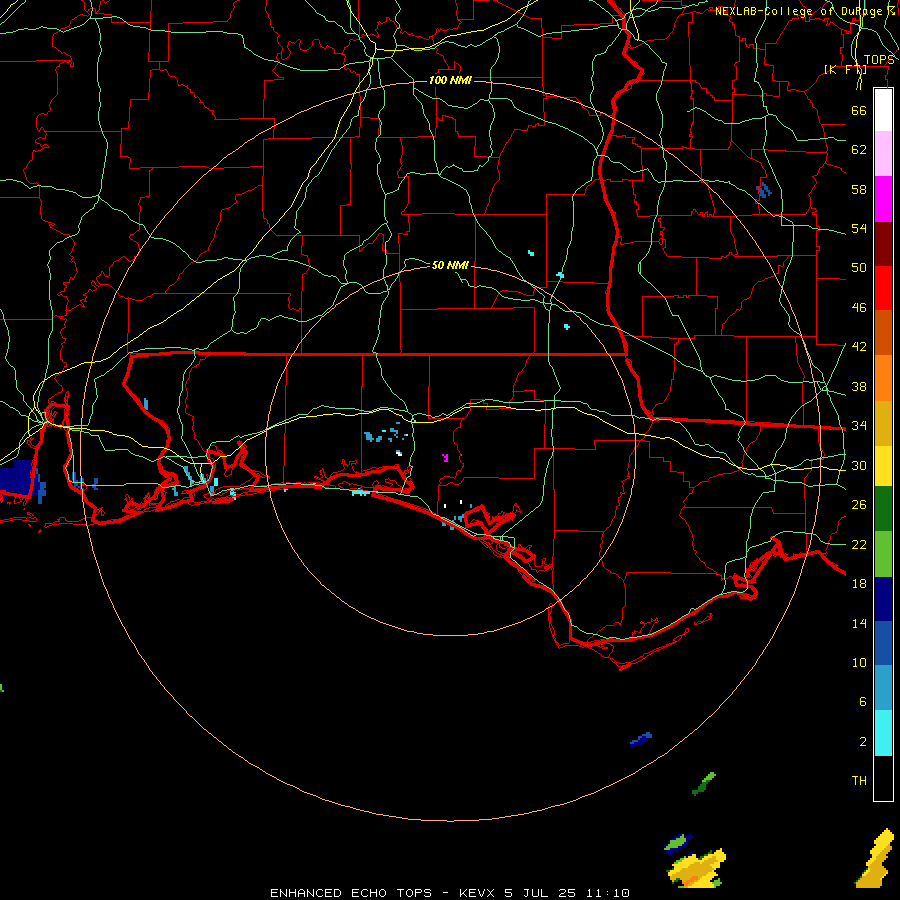Click the 100 NMI range ring label

pos(450,80)
